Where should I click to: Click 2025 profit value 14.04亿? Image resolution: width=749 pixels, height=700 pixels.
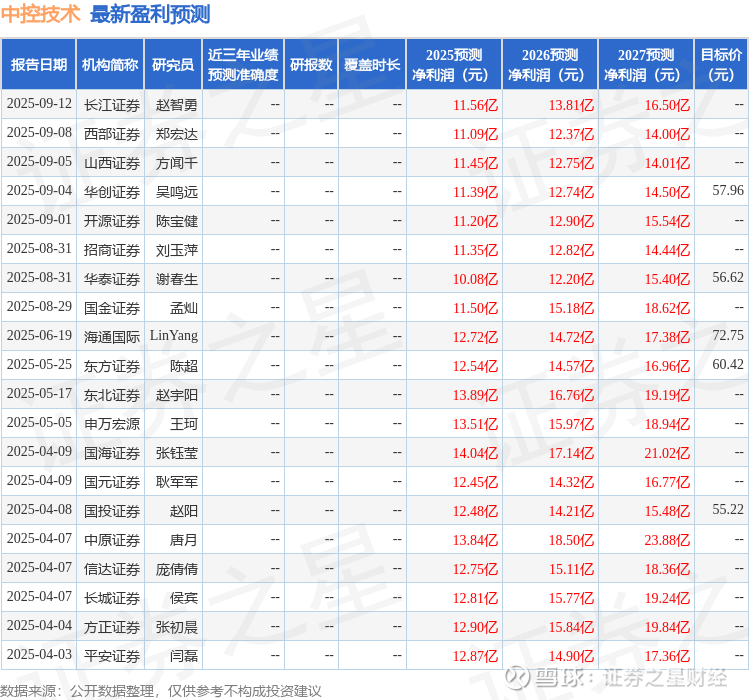475,453
